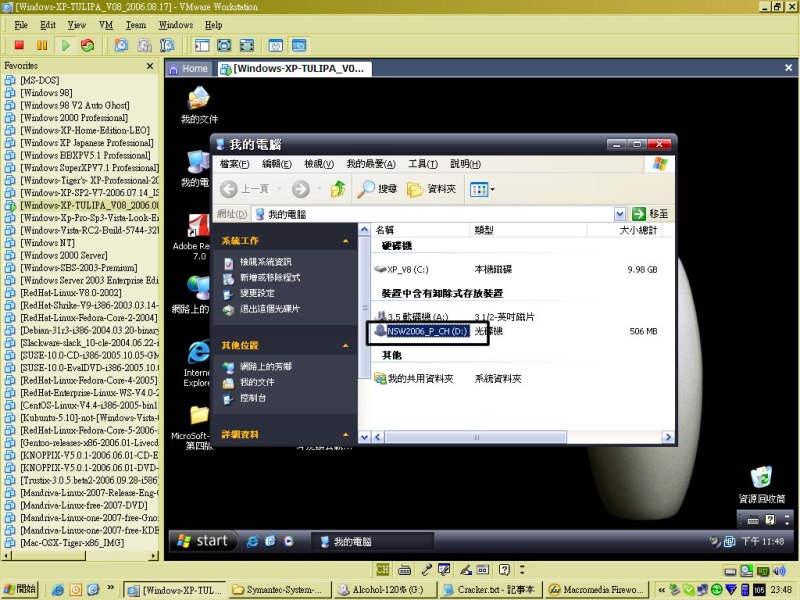800x600 pixels.
Task: Click the 名稱 column header
Action: [420, 230]
